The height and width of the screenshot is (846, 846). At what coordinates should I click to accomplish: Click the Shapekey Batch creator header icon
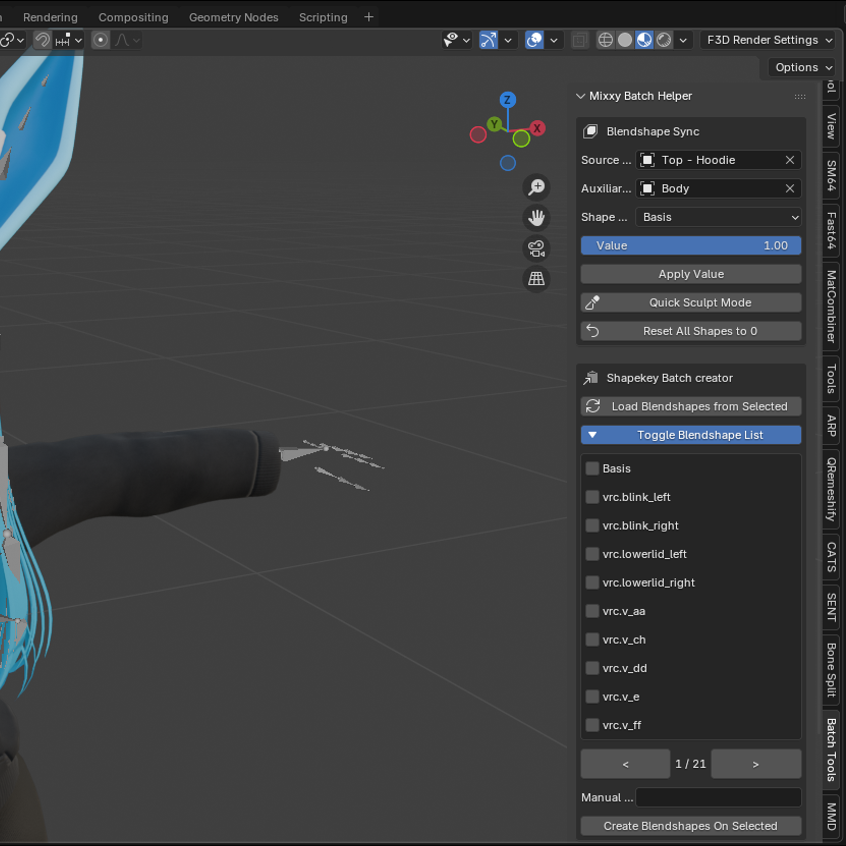[x=591, y=378]
